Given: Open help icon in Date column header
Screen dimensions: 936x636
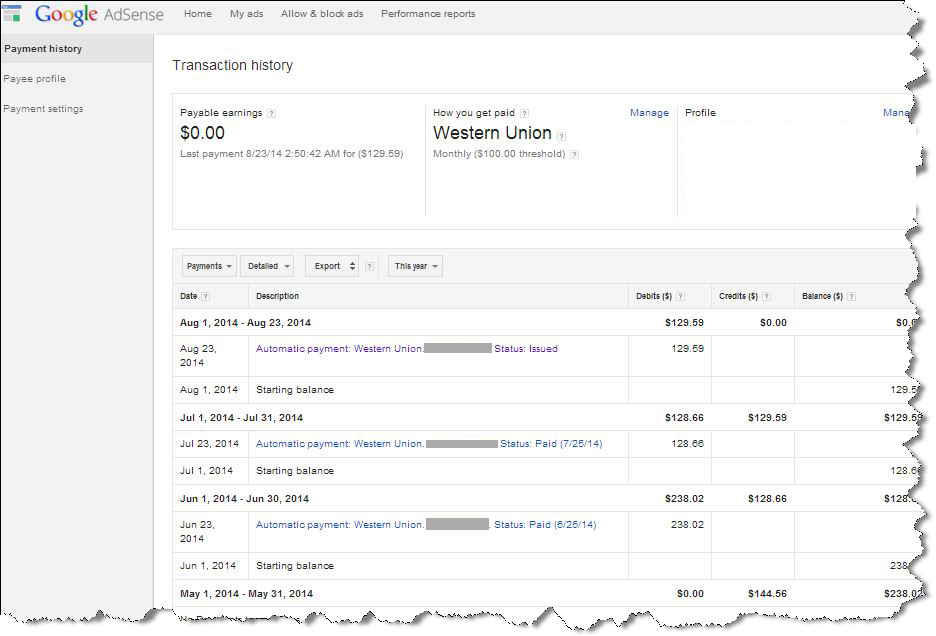Looking at the screenshot, I should 205,296.
